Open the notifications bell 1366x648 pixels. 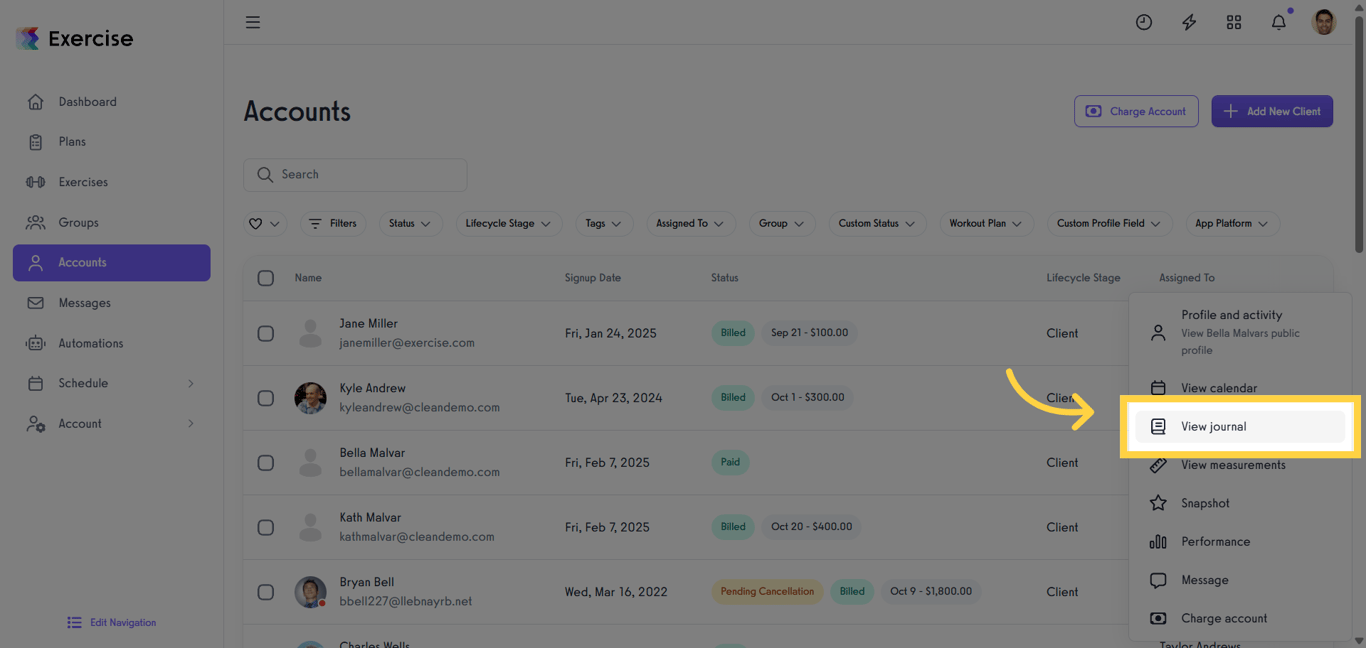coord(1278,21)
